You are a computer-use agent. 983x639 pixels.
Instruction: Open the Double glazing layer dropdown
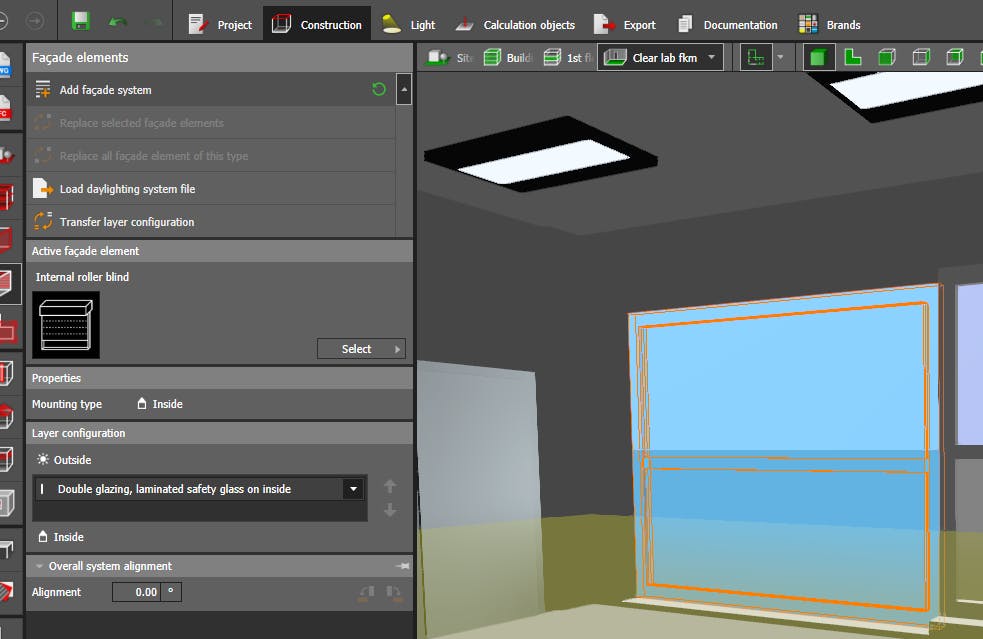click(354, 488)
